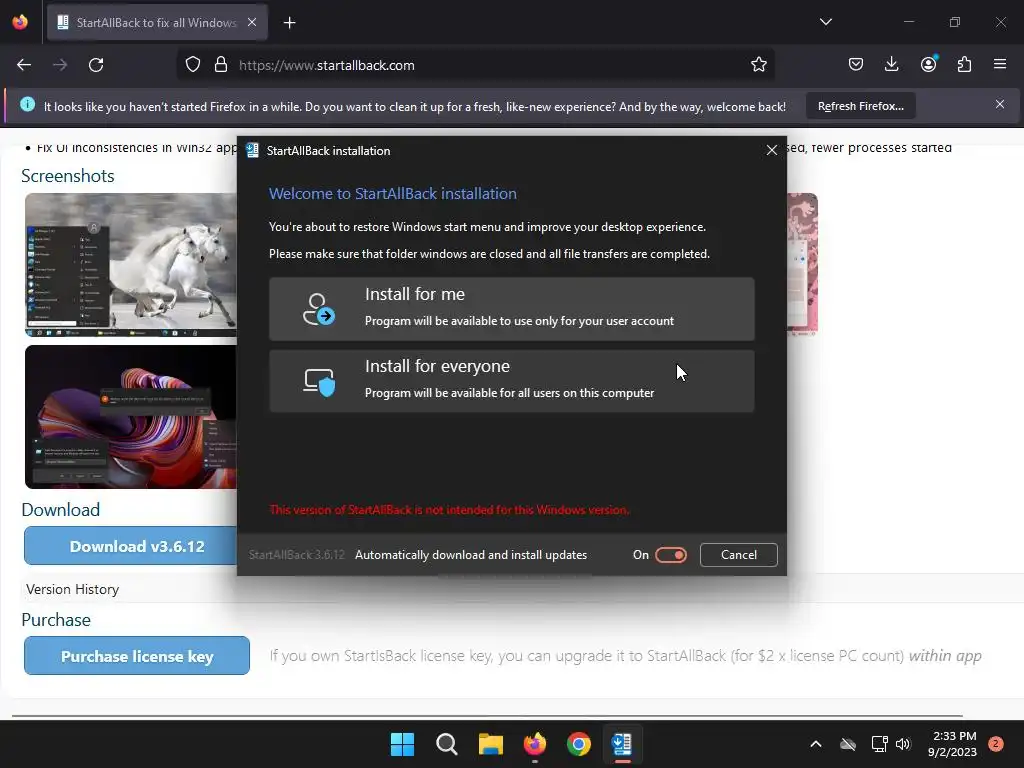Click Refresh Firefox button
Viewport: 1024px width, 768px height.
(x=861, y=106)
